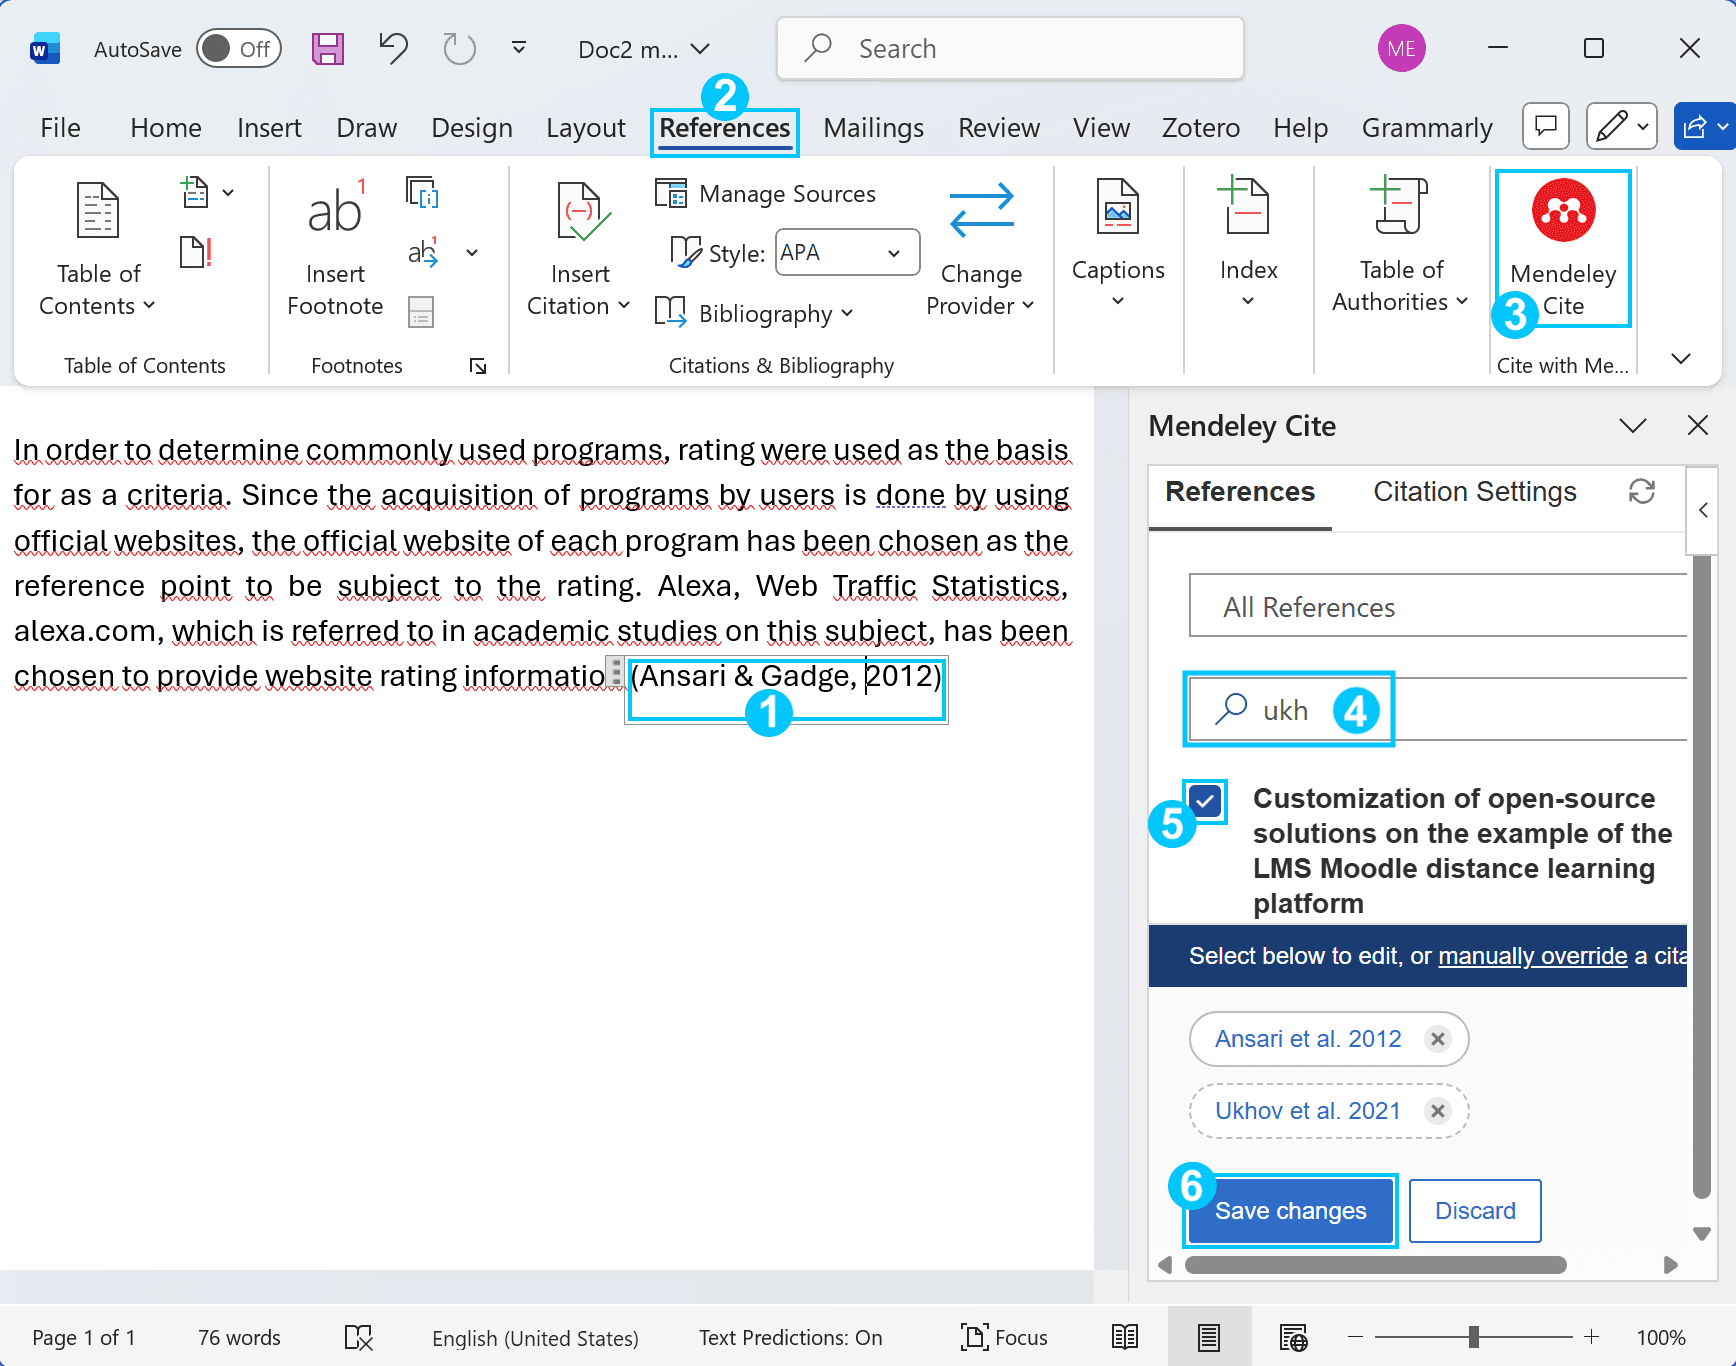Open the Footnotes dialog launcher
The image size is (1736, 1366).
[478, 366]
